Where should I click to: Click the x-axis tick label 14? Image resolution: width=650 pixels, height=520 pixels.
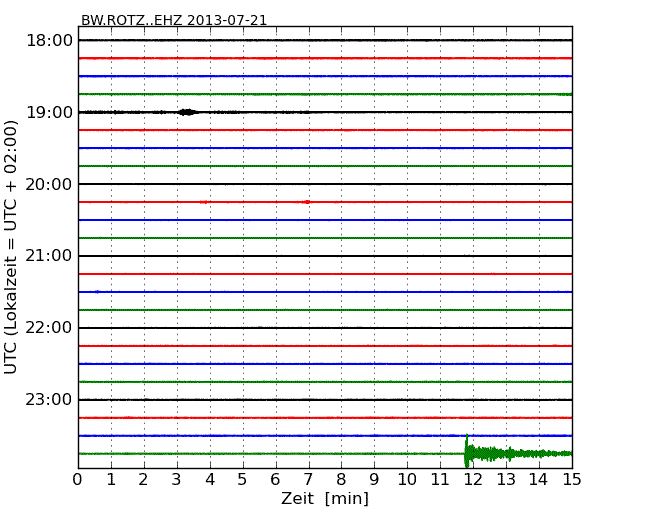538,479
